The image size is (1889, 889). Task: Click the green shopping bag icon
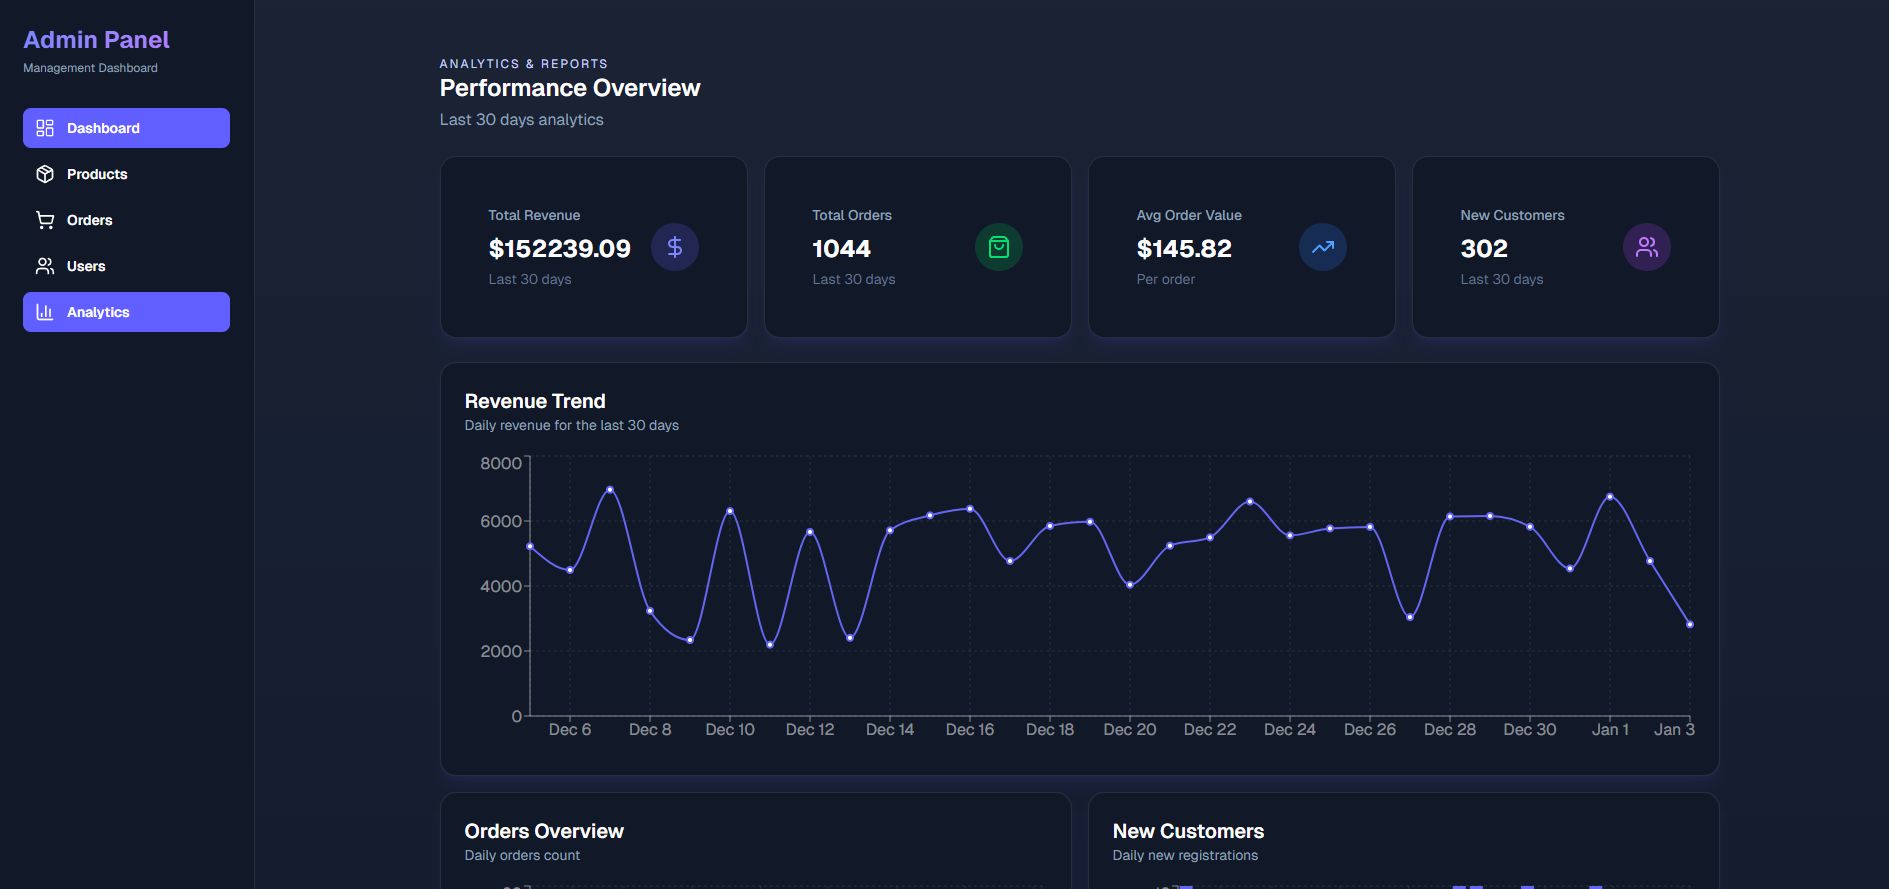[x=999, y=247]
